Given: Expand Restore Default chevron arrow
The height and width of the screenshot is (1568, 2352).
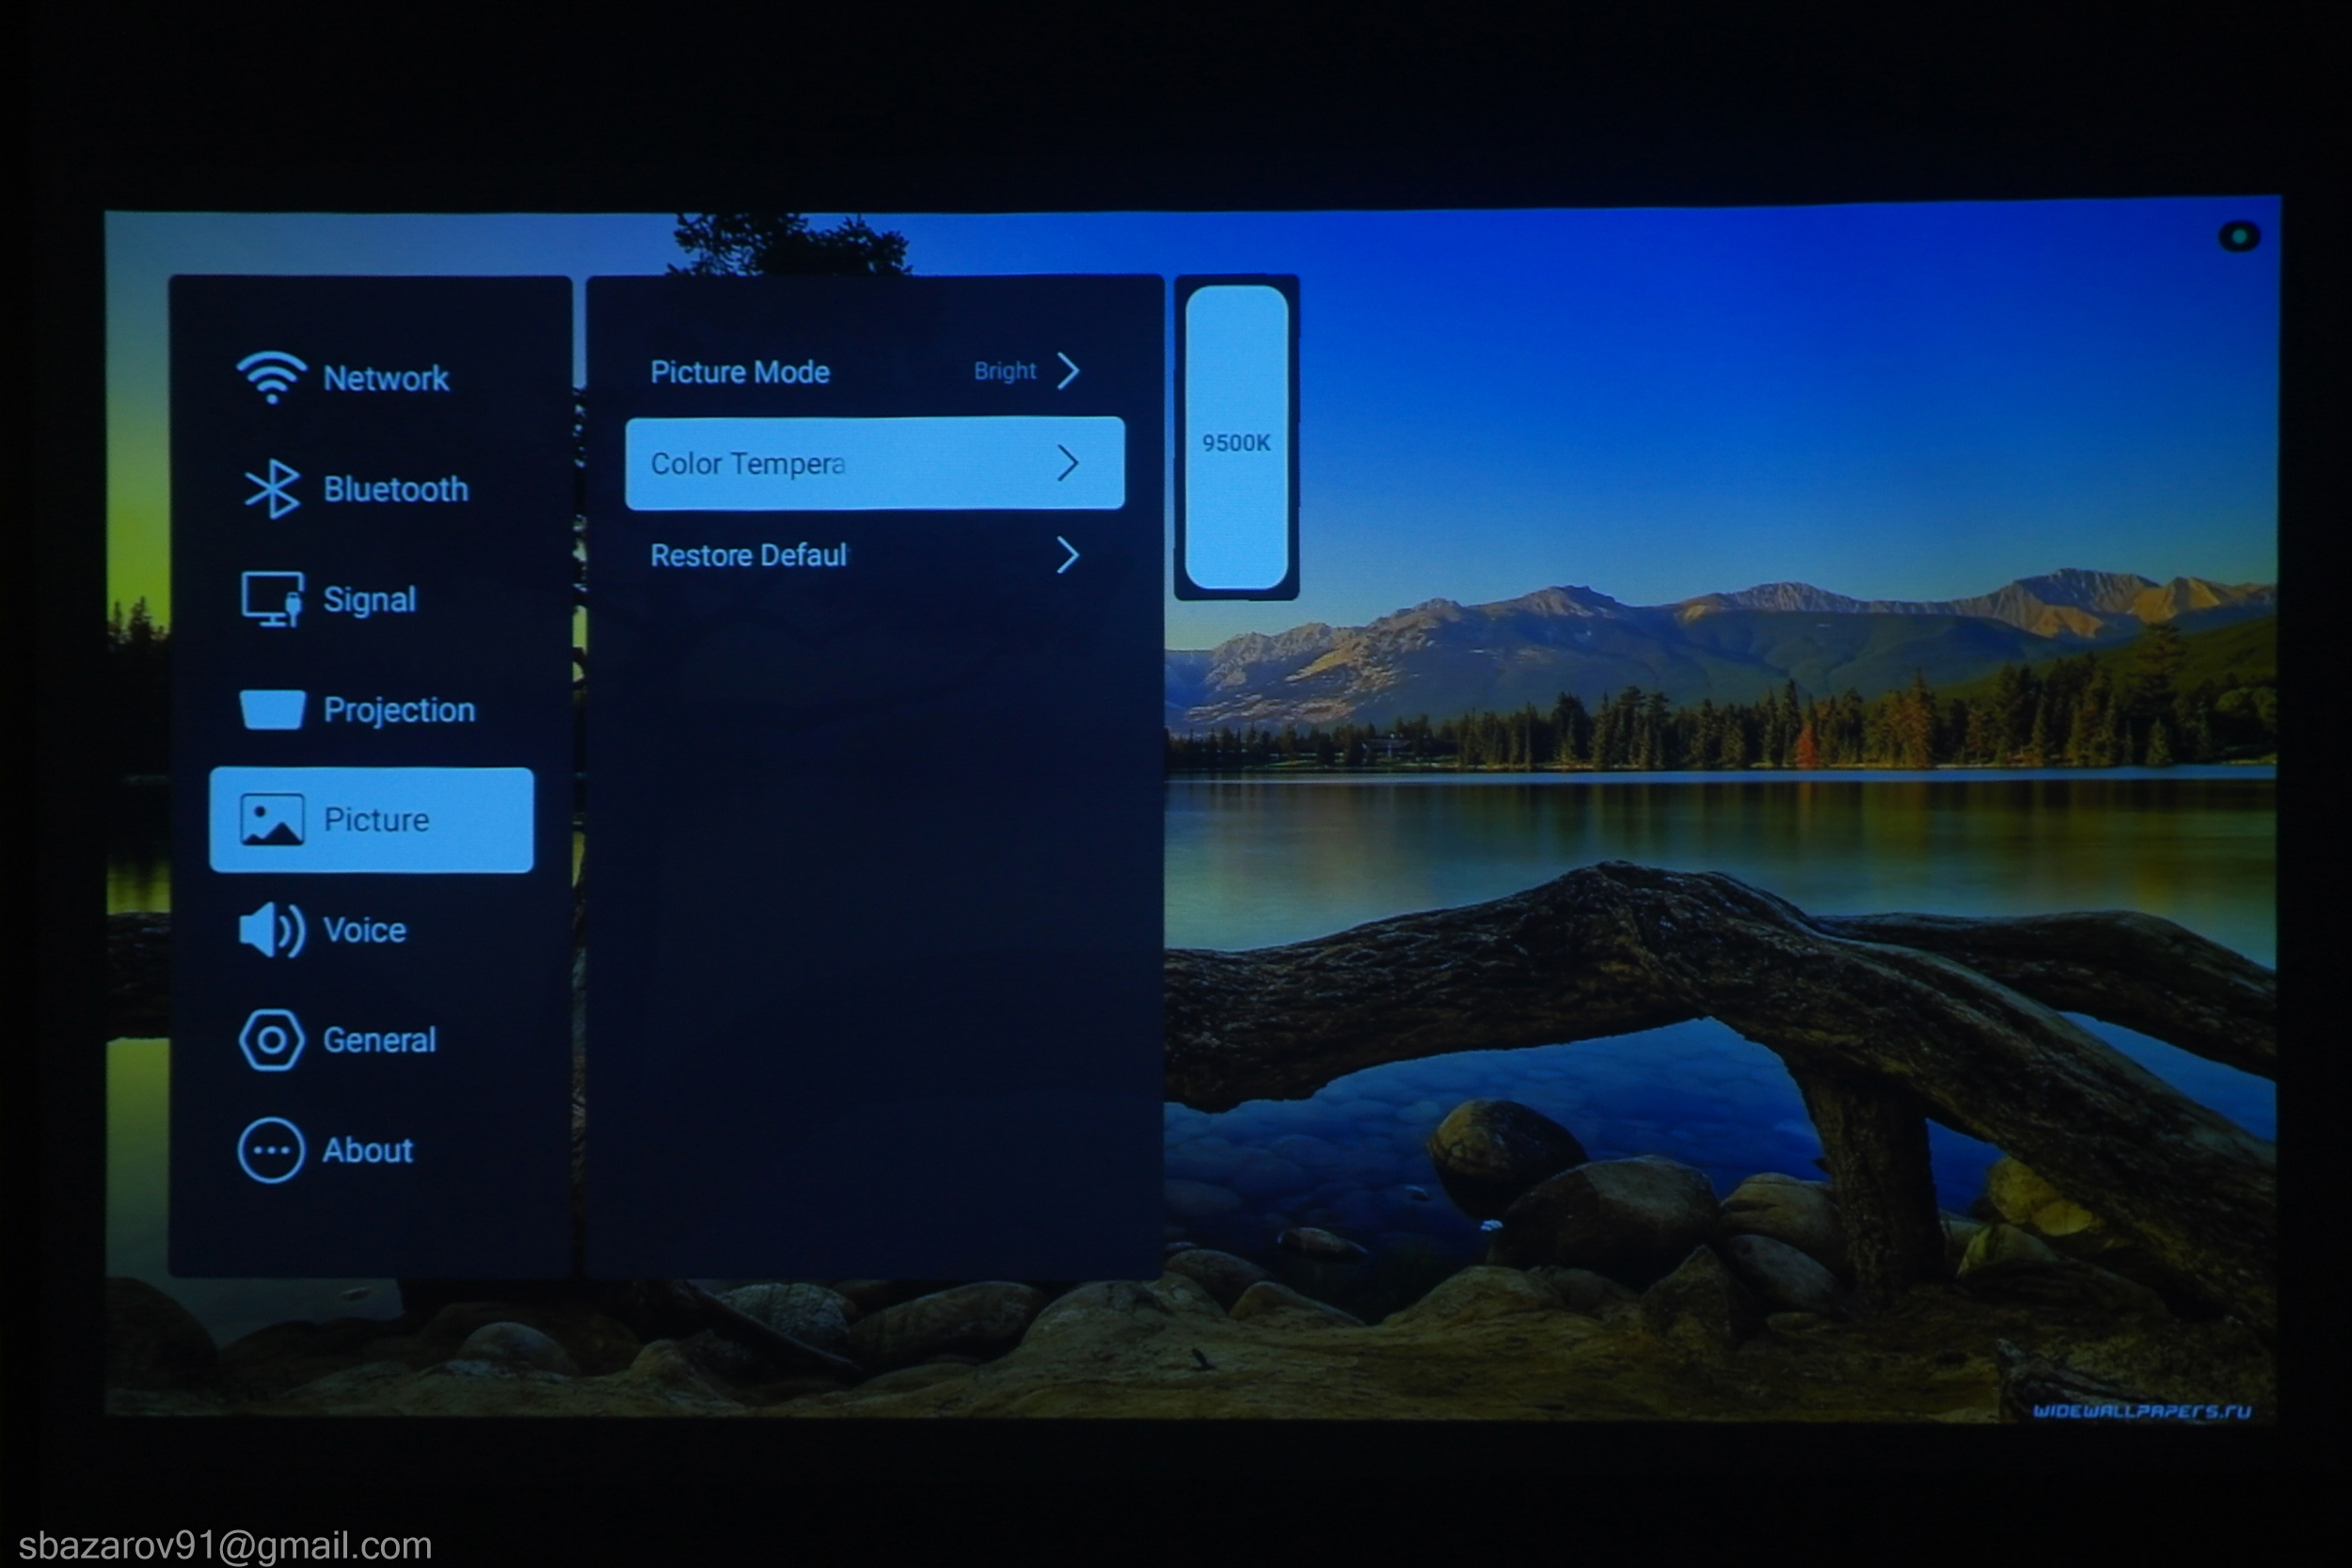Looking at the screenshot, I should coord(1068,555).
